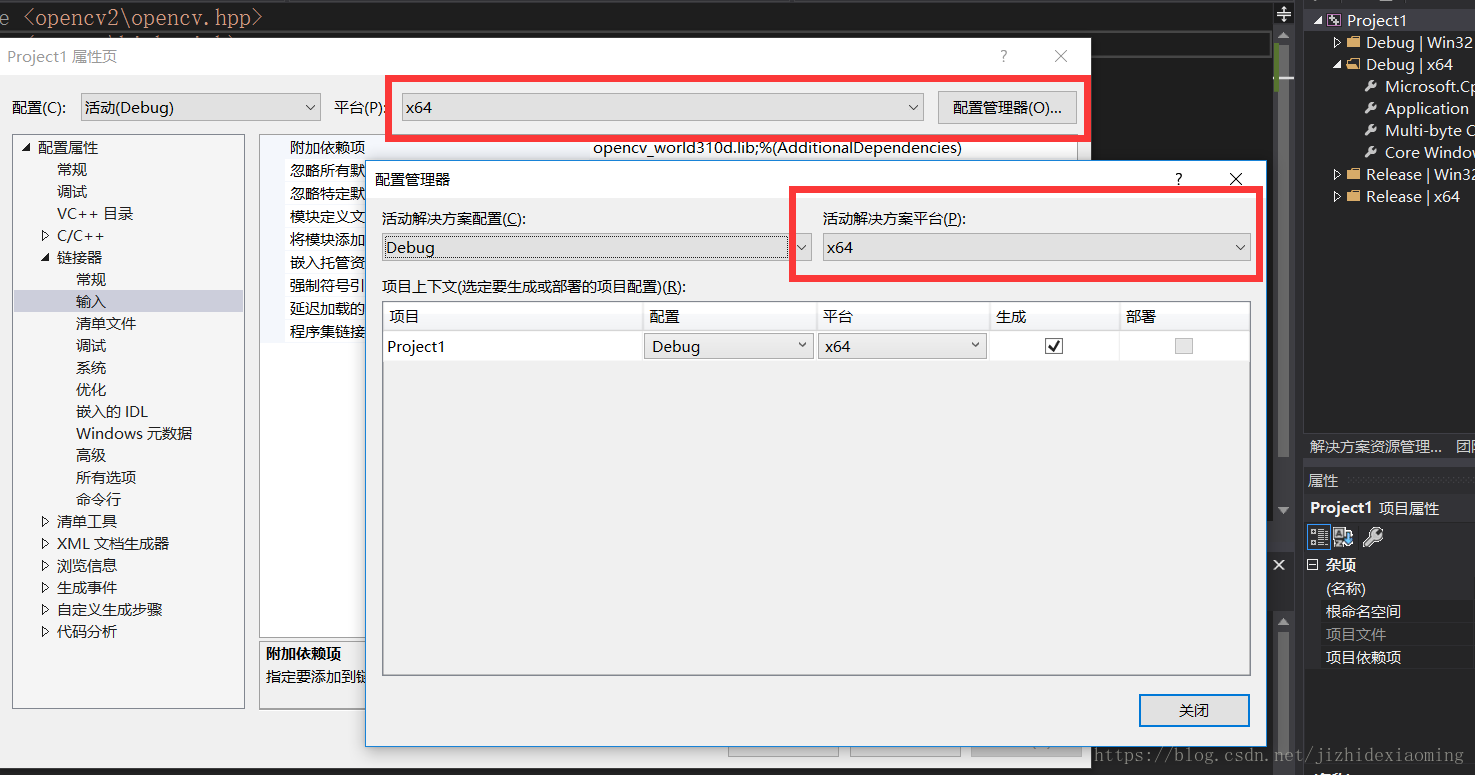Click the 配置管理器(O)... button
Image resolution: width=1475 pixels, height=775 pixels.
(x=1007, y=107)
